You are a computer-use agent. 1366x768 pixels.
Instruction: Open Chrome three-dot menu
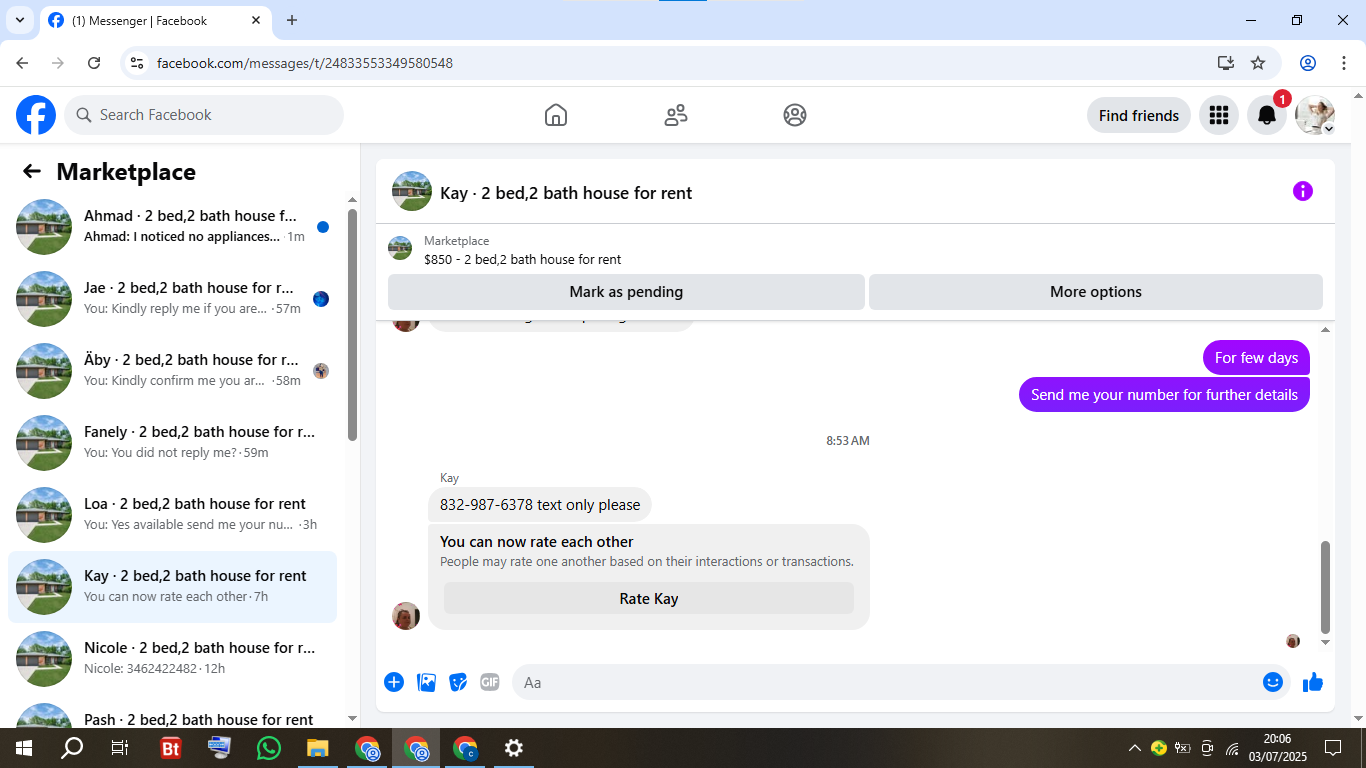coord(1344,63)
